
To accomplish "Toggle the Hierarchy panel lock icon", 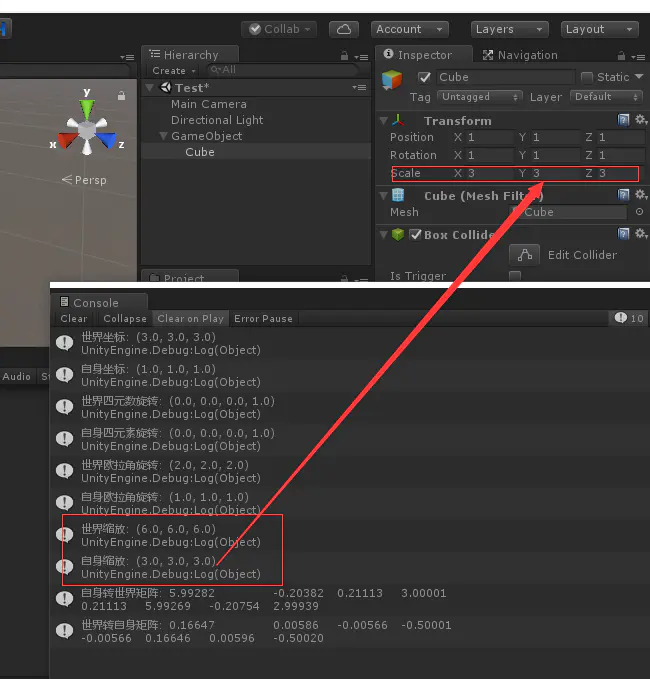I will tap(344, 56).
